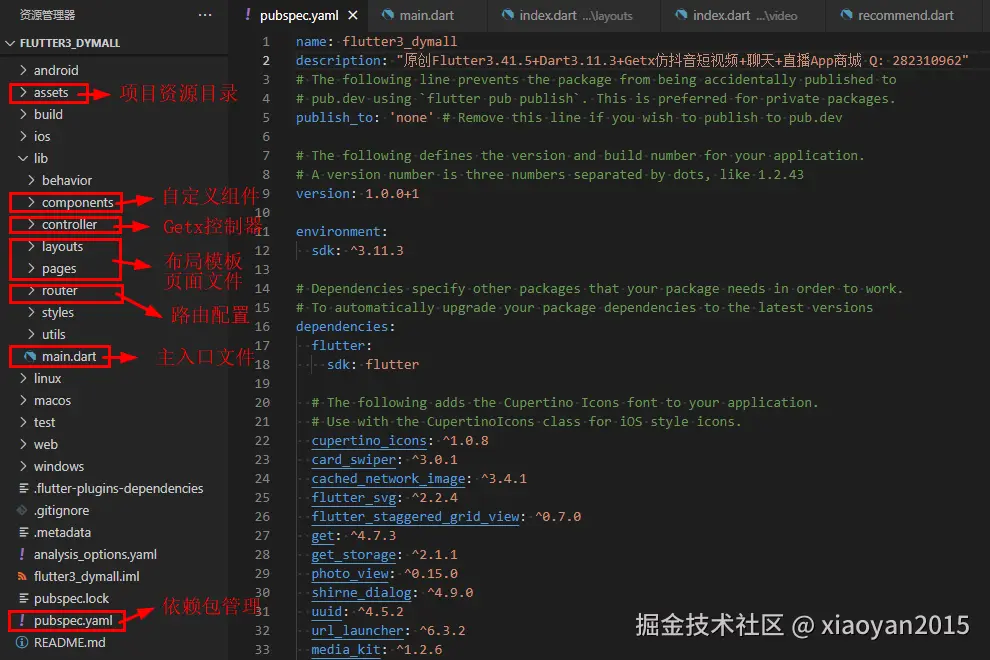Click the README.md info icon
The image size is (990, 660).
pyautogui.click(x=22, y=642)
